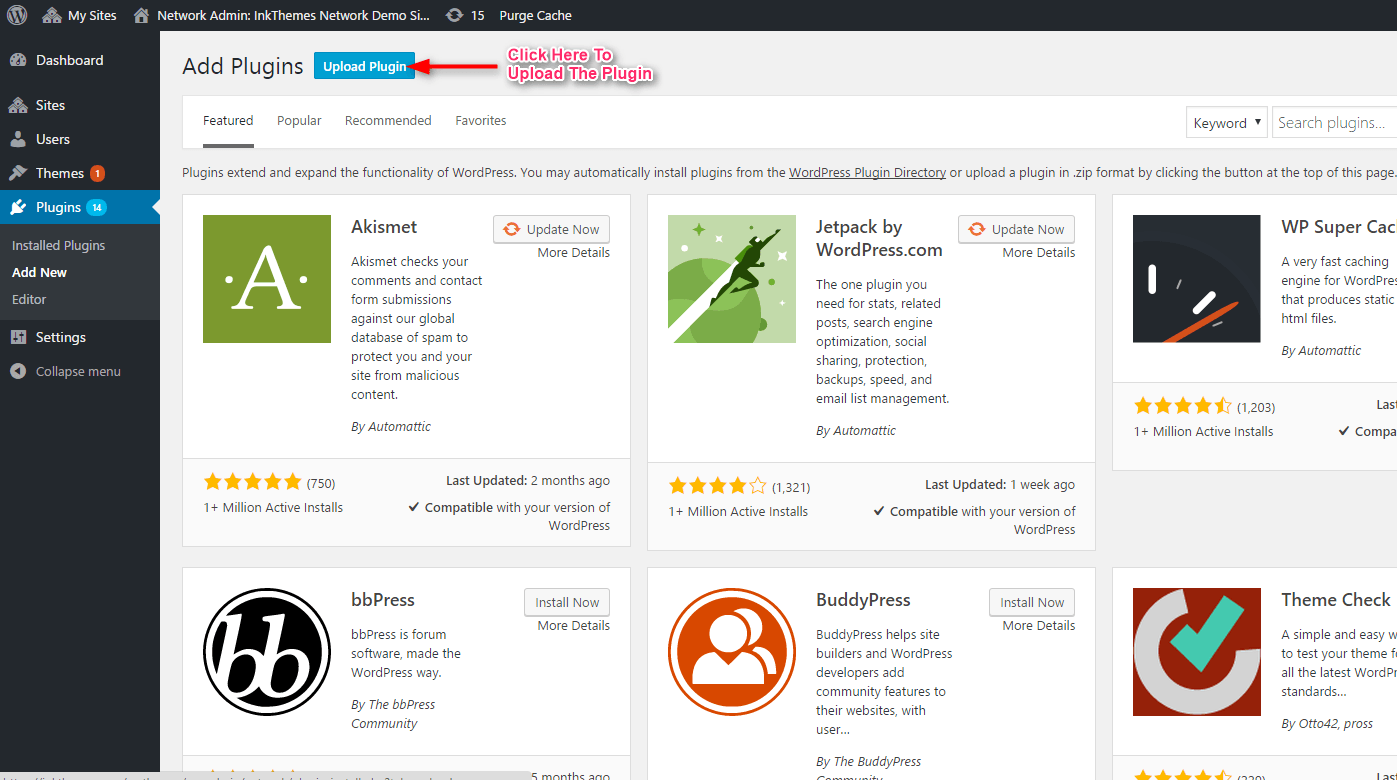This screenshot has width=1397, height=780.
Task: Switch to the Favorites tab
Action: tap(481, 121)
